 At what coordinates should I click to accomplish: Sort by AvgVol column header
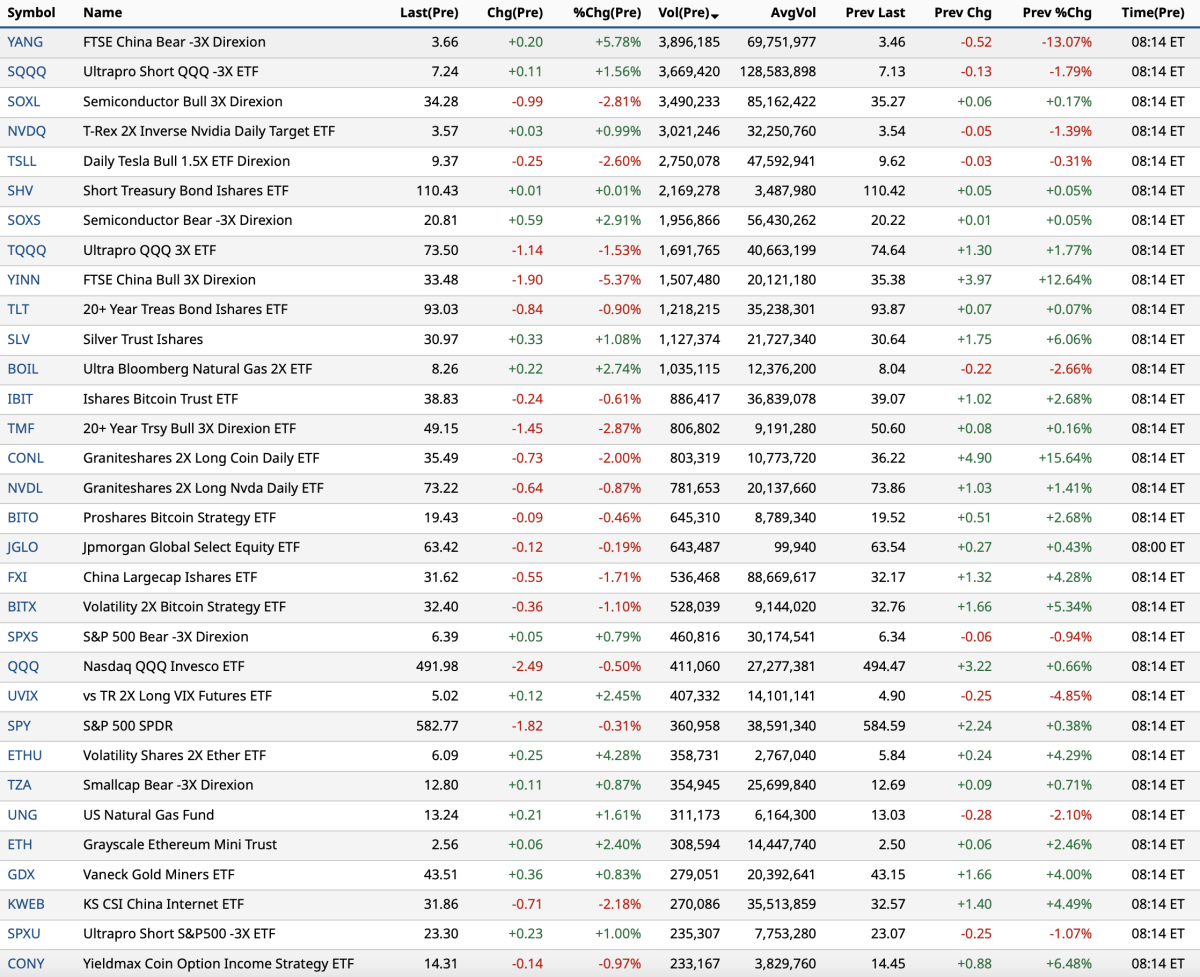pos(793,13)
